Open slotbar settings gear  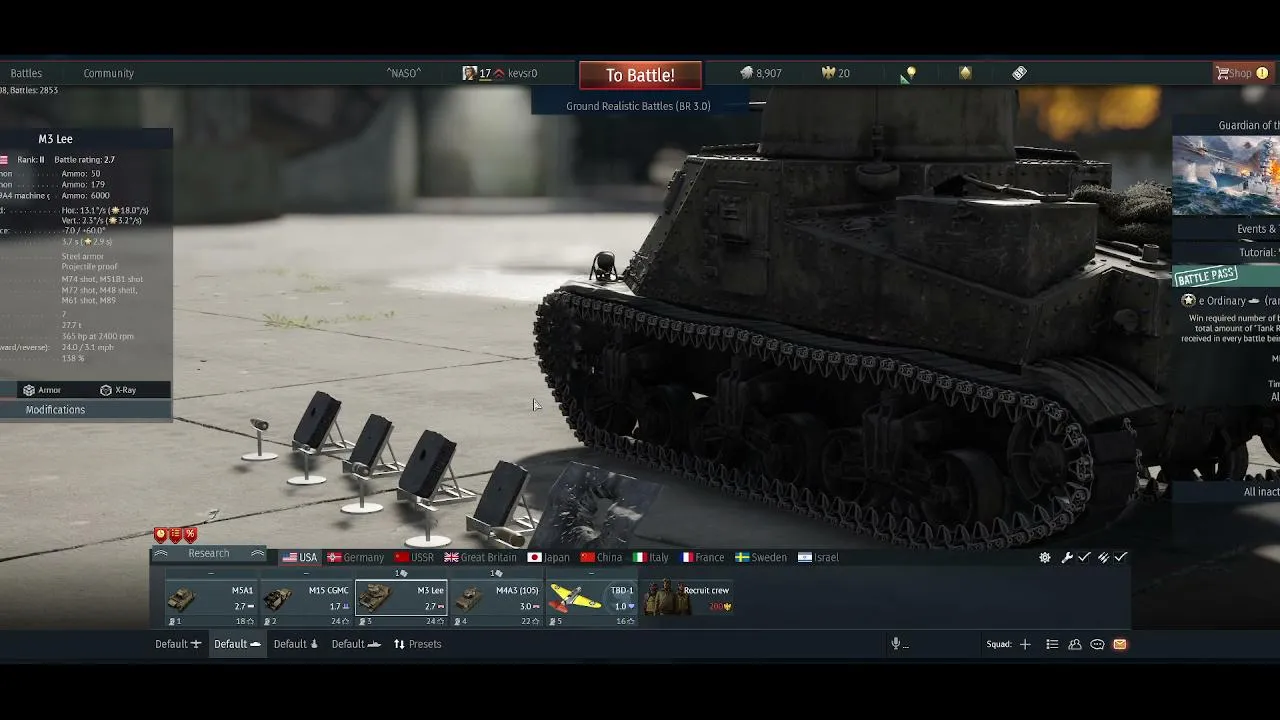point(1045,558)
